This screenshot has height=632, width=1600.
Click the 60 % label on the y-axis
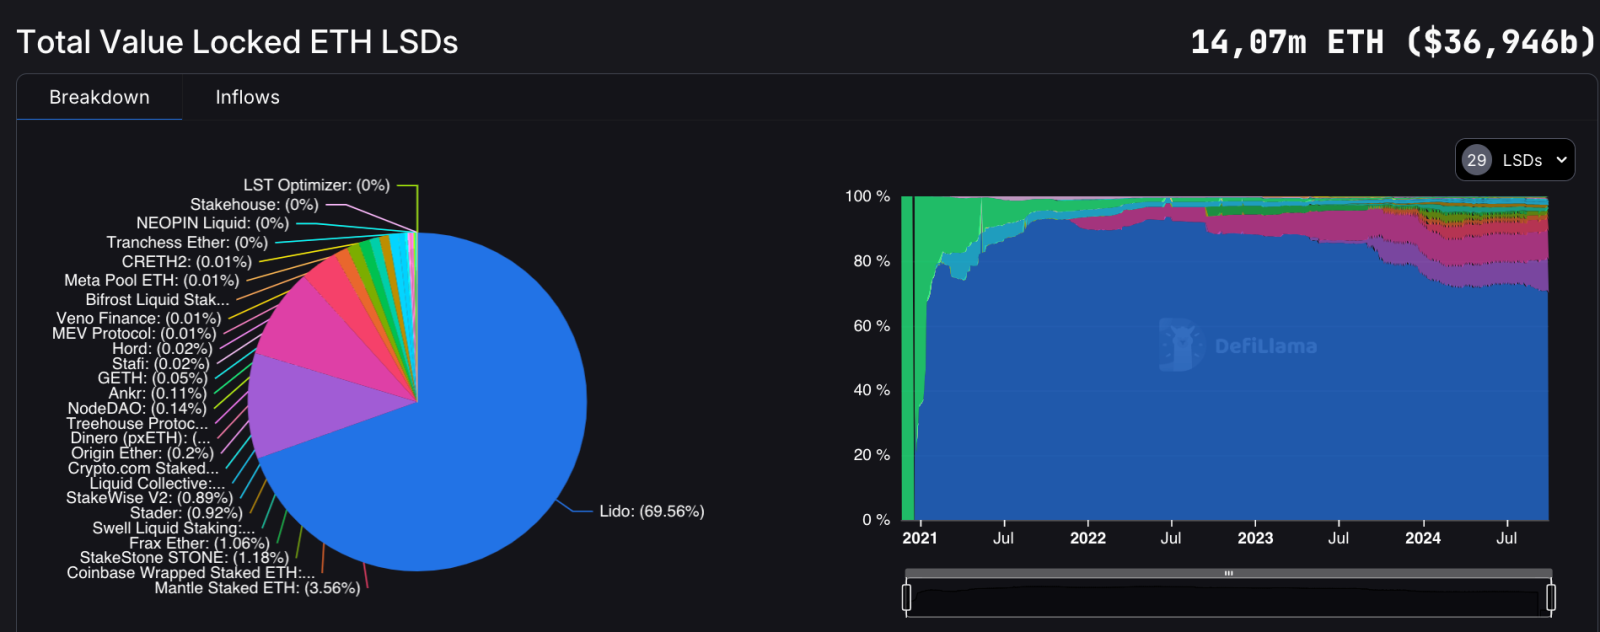(871, 326)
